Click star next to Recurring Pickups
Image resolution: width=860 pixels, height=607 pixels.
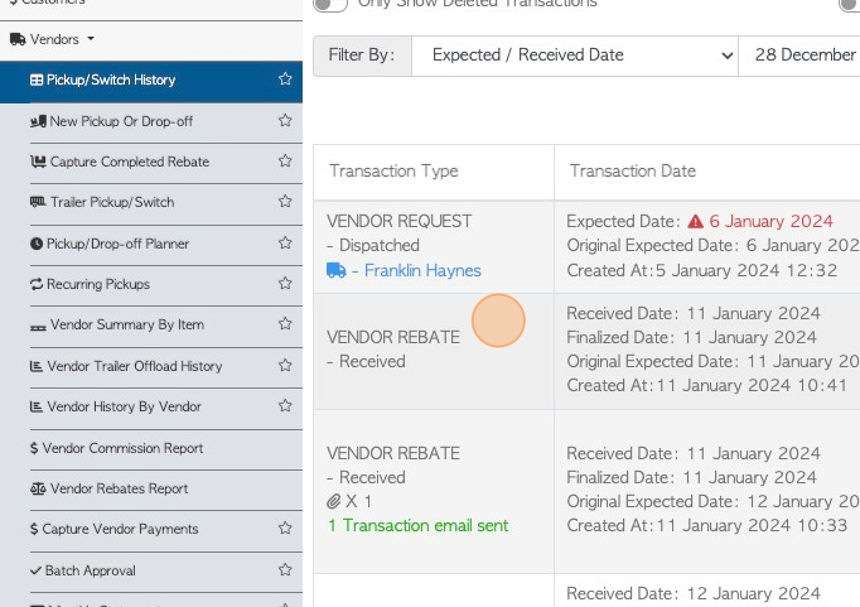[x=285, y=284]
